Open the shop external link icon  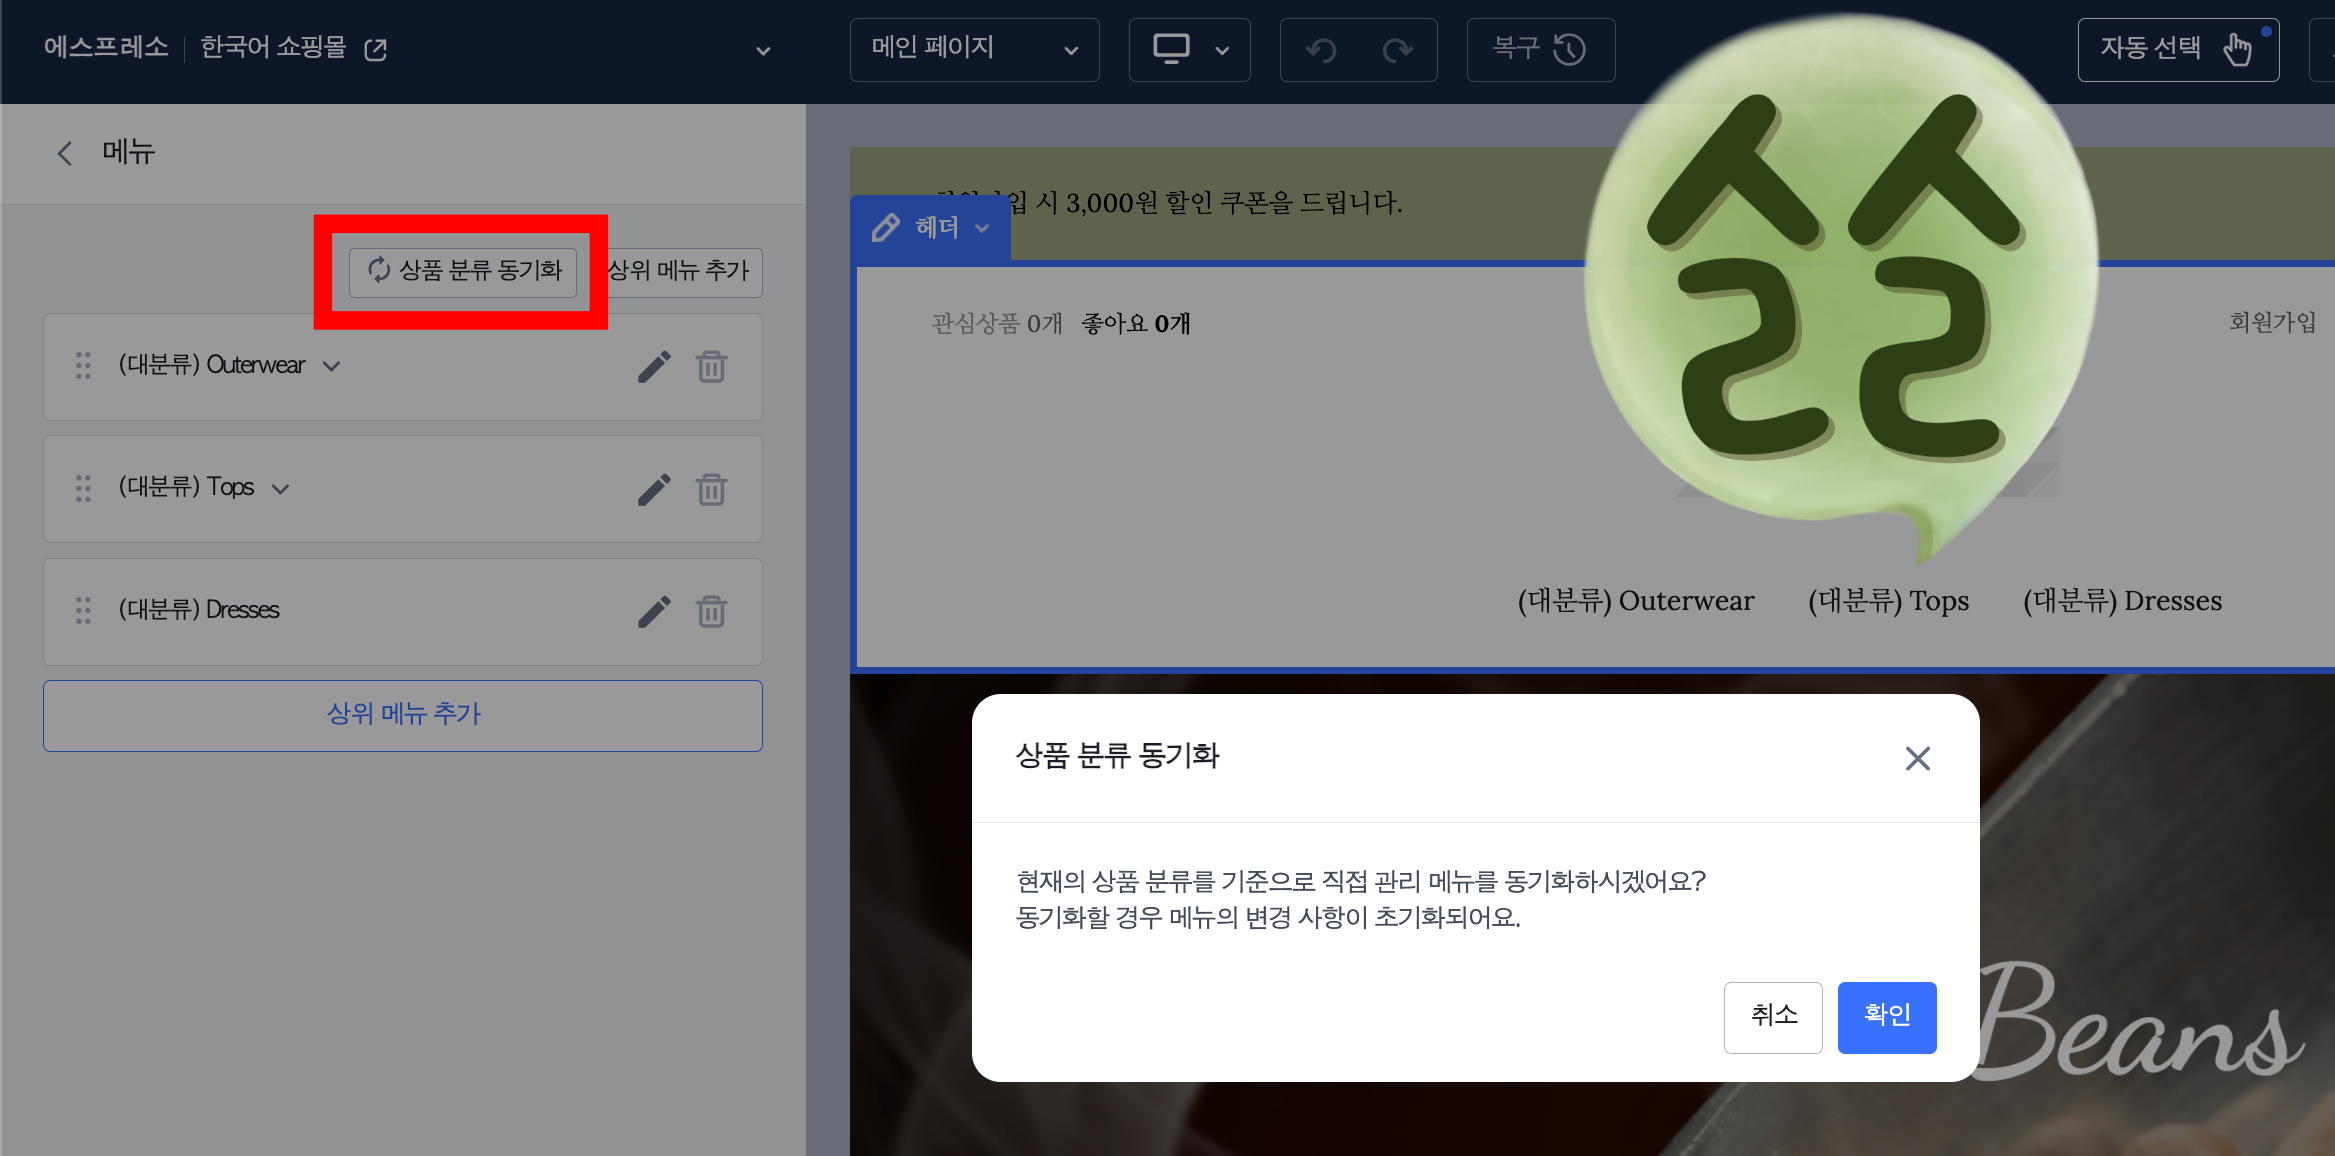pos(376,49)
